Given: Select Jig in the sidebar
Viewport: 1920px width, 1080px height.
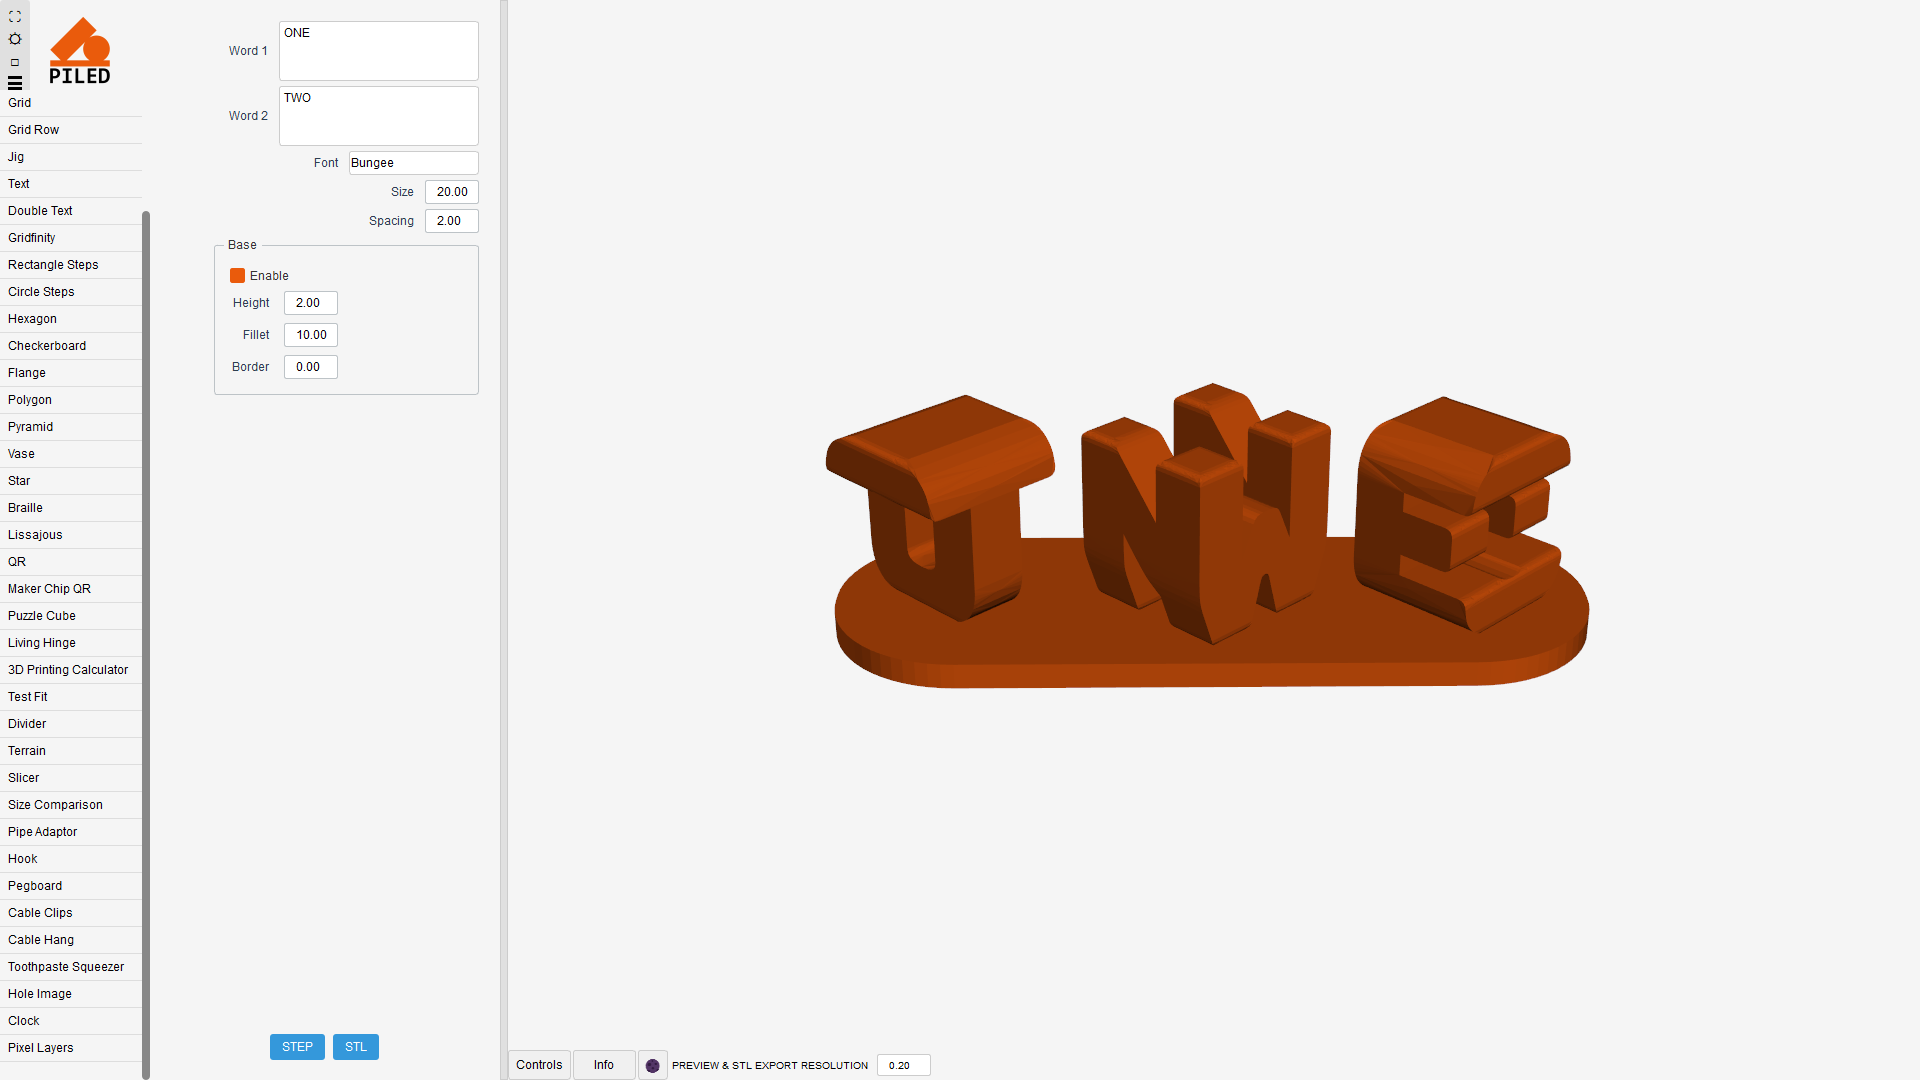Looking at the screenshot, I should 70,157.
